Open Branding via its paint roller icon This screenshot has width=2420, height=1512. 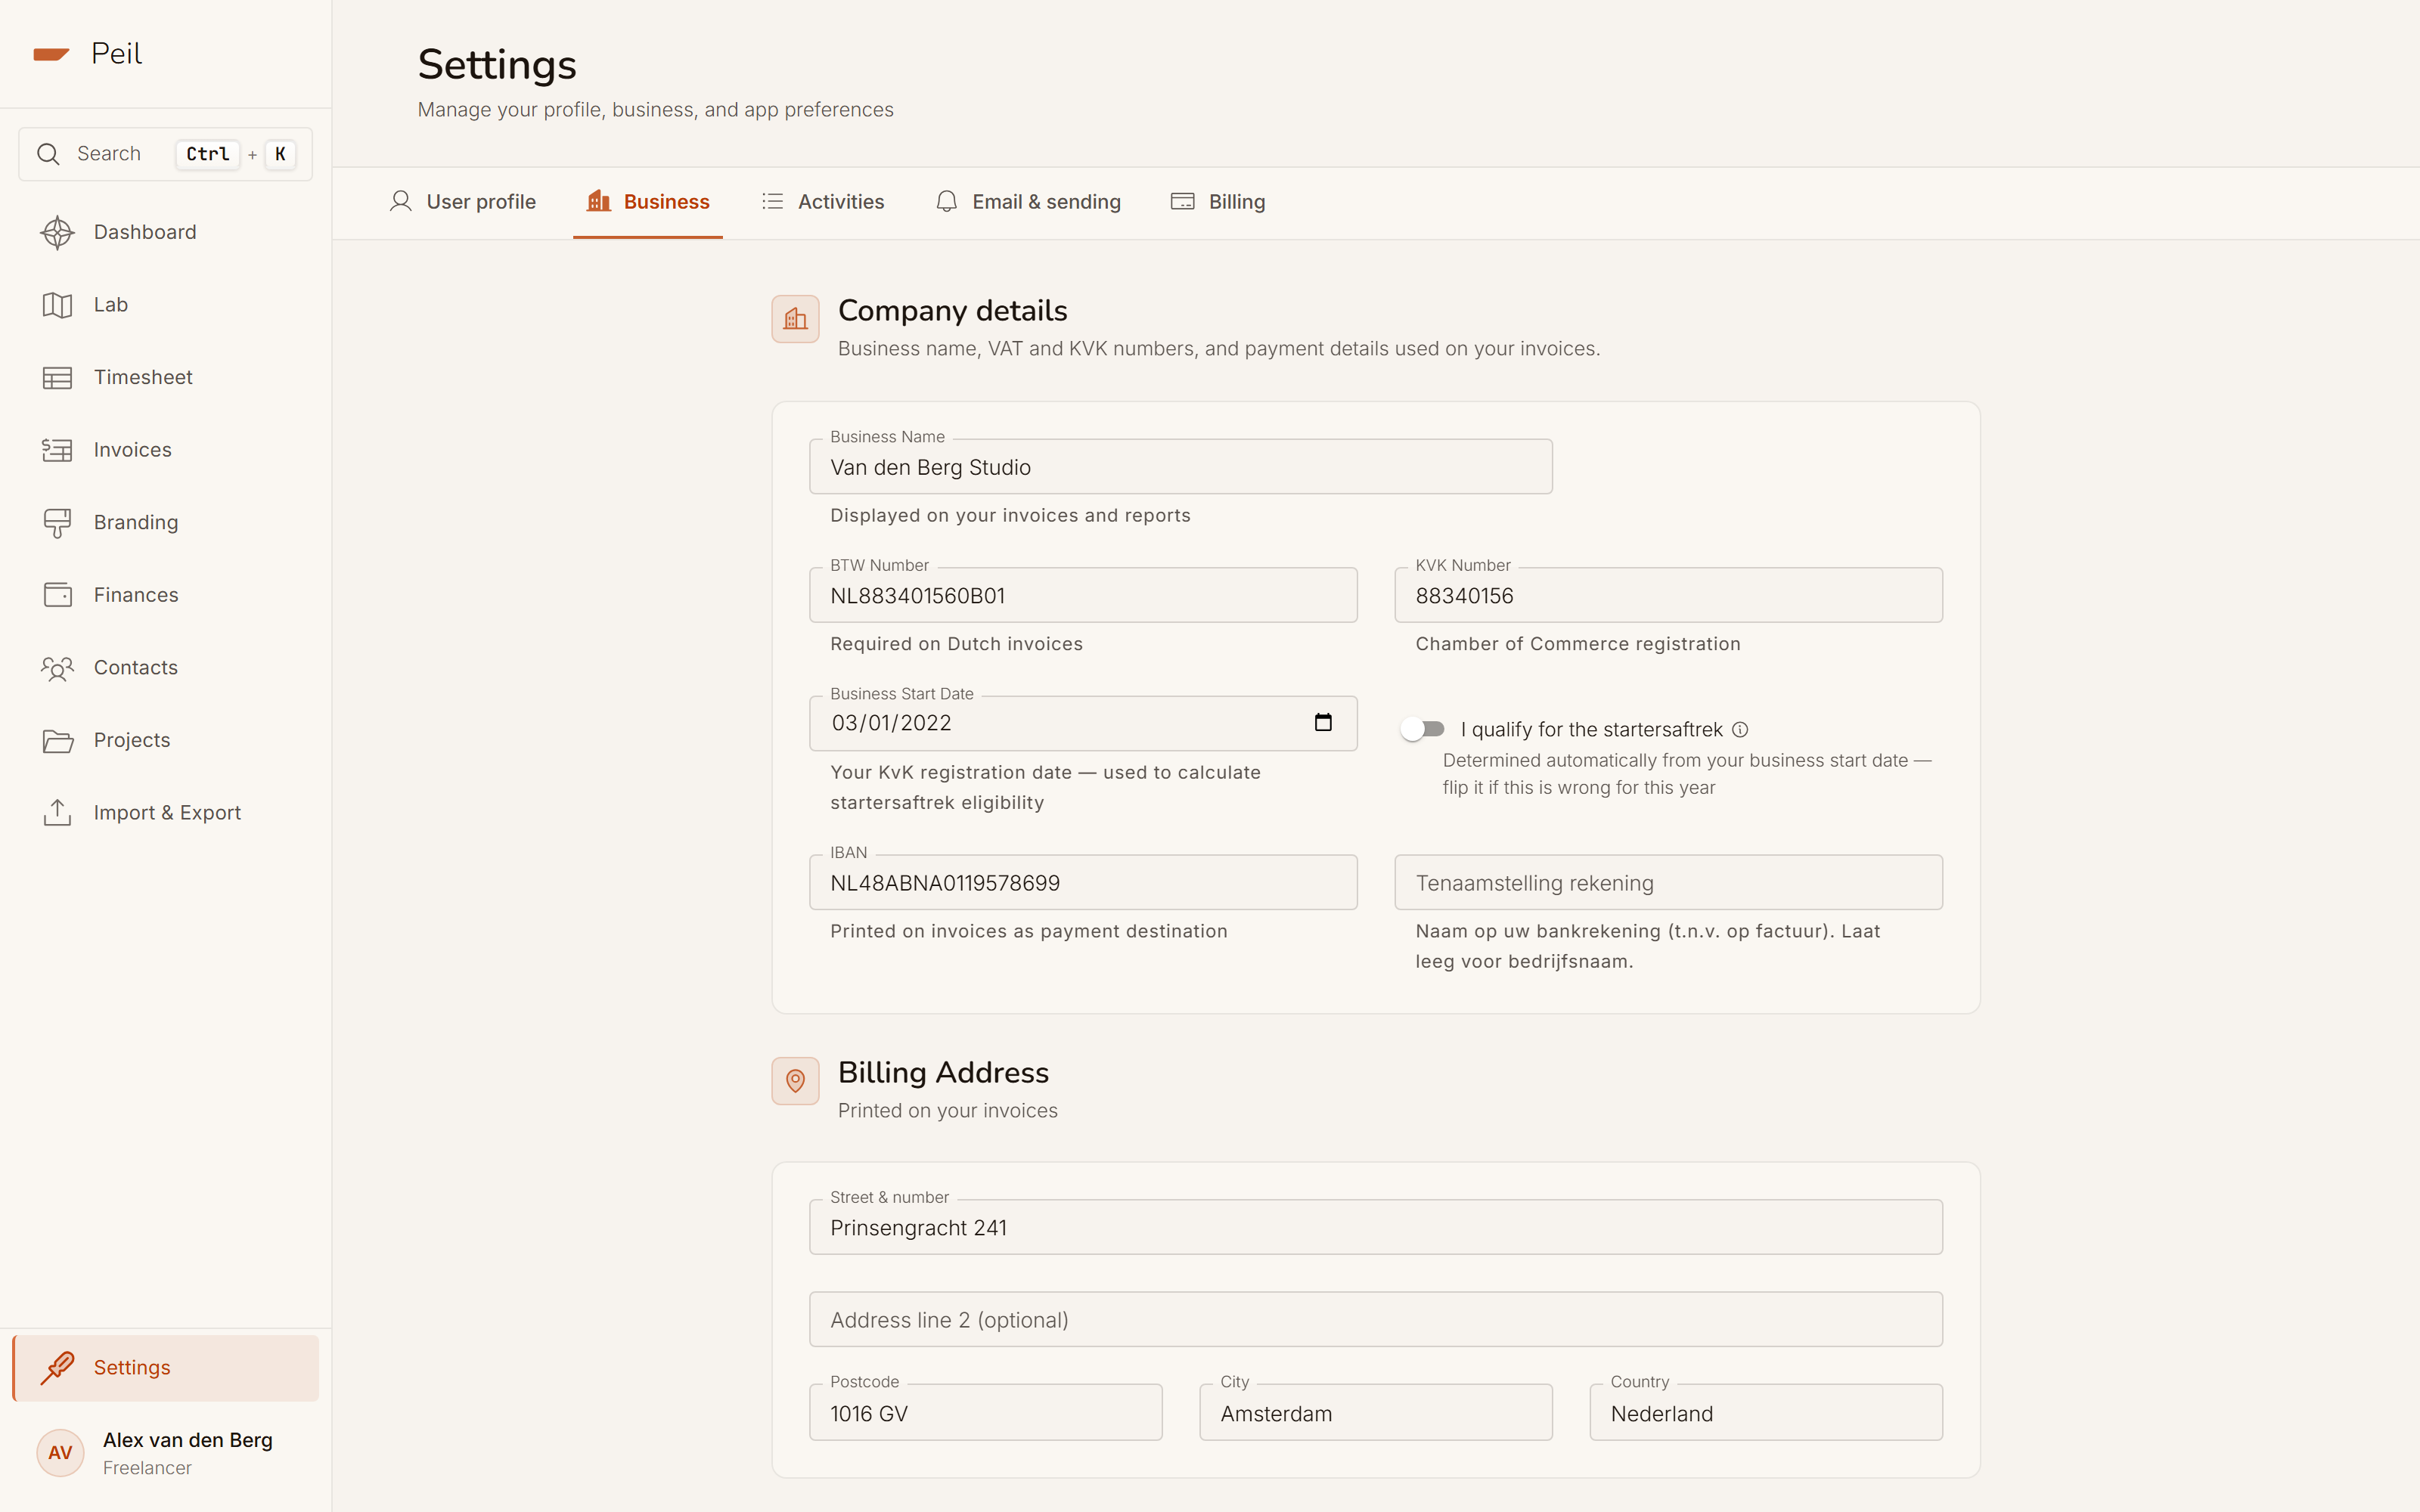coord(57,523)
